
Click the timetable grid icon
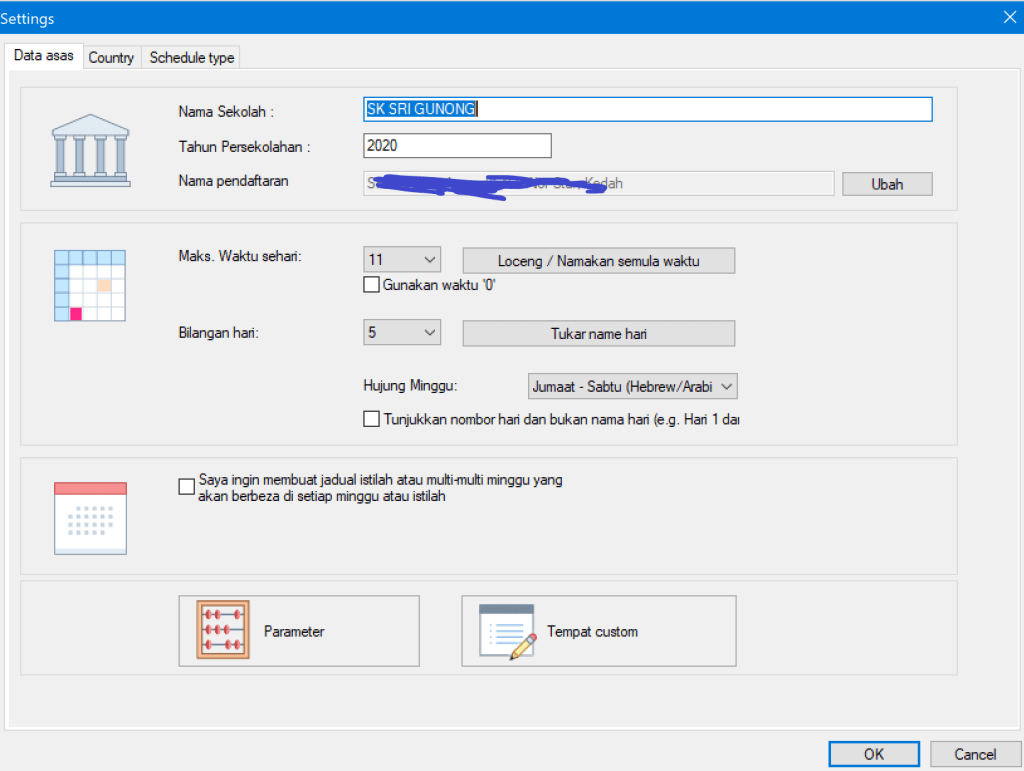pyautogui.click(x=90, y=285)
